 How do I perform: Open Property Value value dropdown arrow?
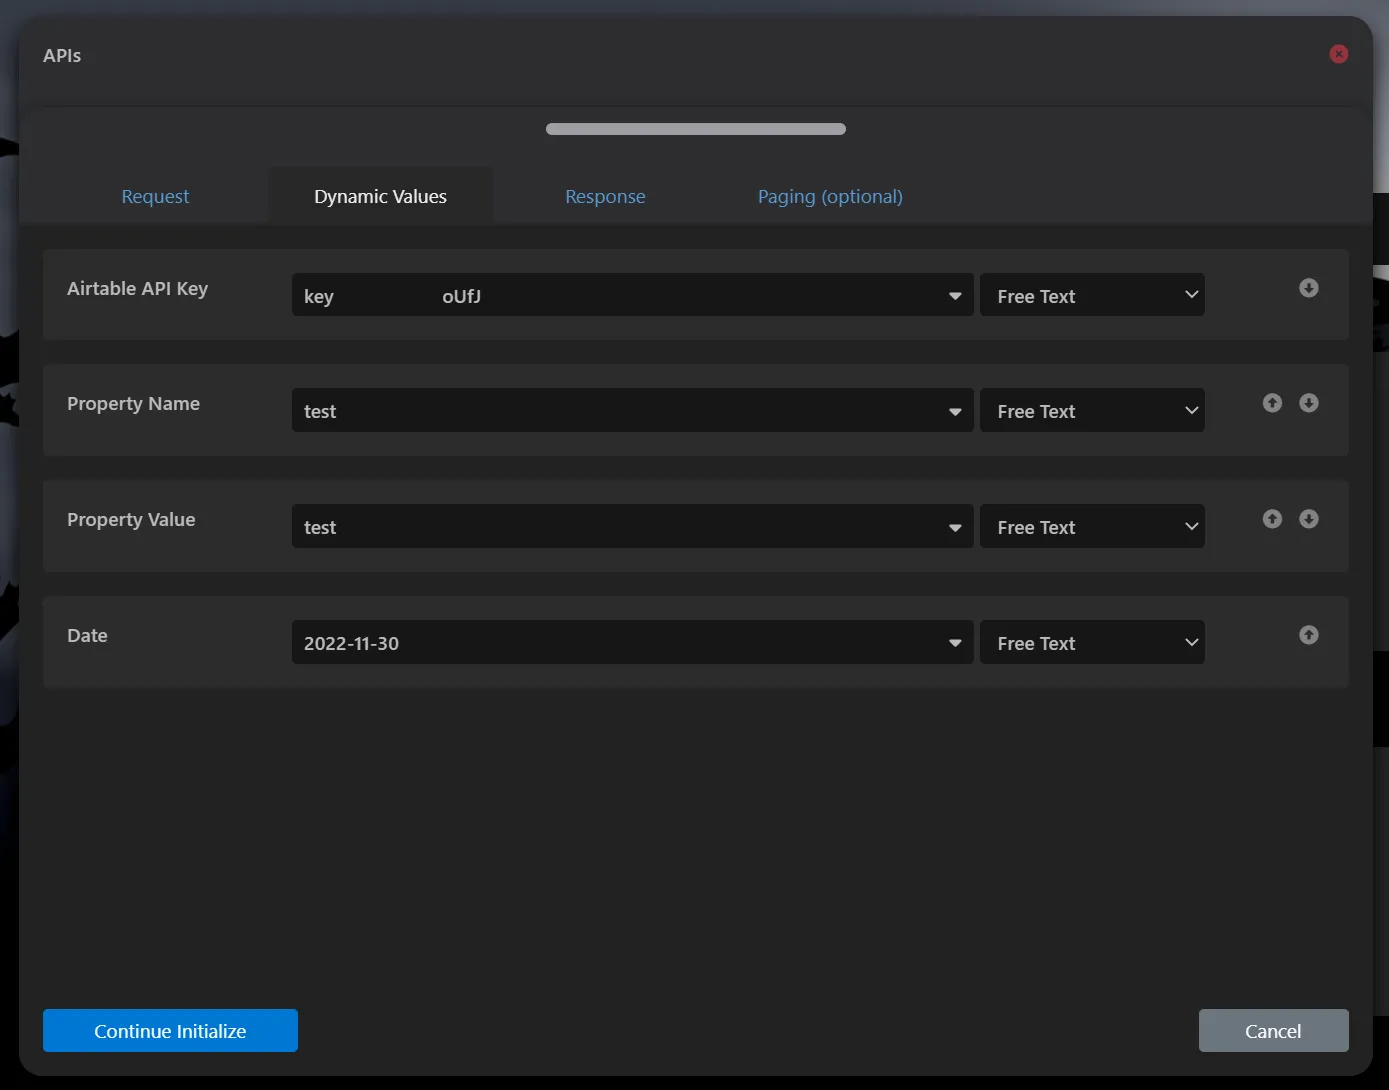tap(955, 528)
